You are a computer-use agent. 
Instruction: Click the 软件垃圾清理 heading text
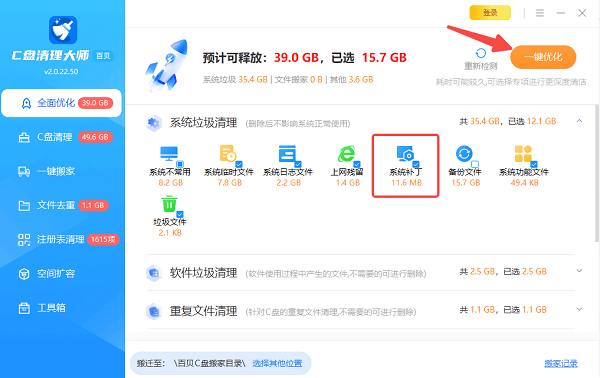(204, 273)
